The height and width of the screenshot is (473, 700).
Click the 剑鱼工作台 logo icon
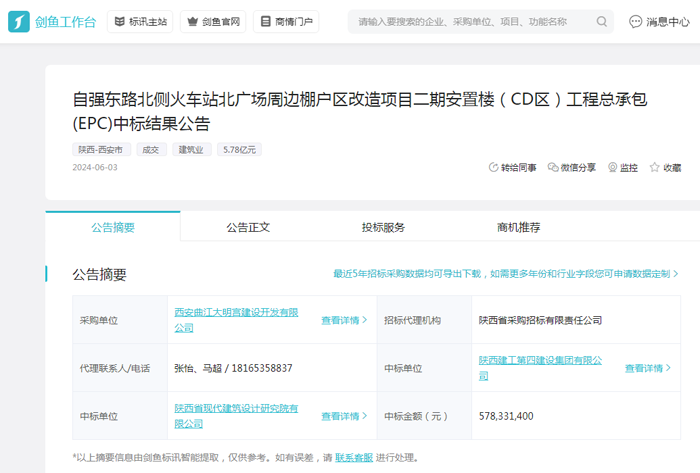[x=19, y=21]
